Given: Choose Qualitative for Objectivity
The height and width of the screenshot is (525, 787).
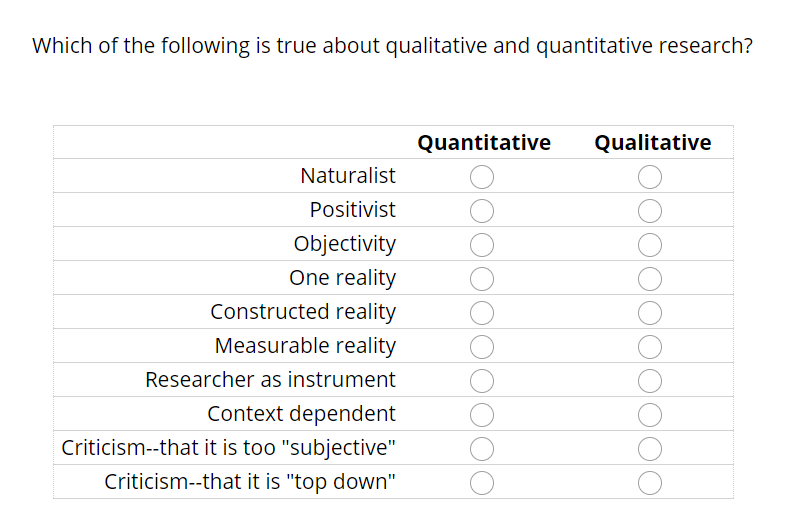Looking at the screenshot, I should tap(650, 245).
